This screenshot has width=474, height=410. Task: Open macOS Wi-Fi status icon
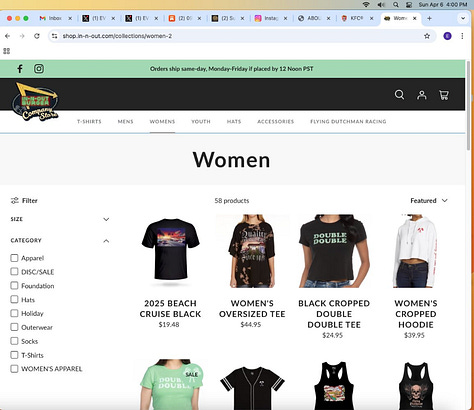pos(366,4)
